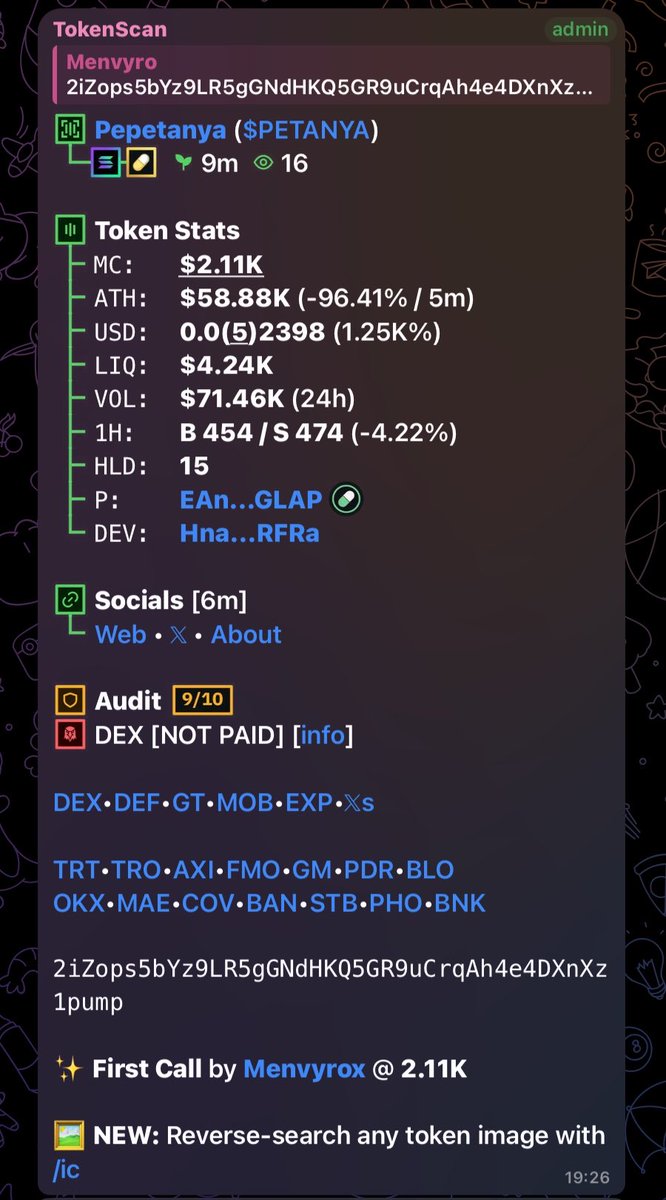666x1200 pixels.
Task: Tap the VOL value $71.46K
Action: 232,399
